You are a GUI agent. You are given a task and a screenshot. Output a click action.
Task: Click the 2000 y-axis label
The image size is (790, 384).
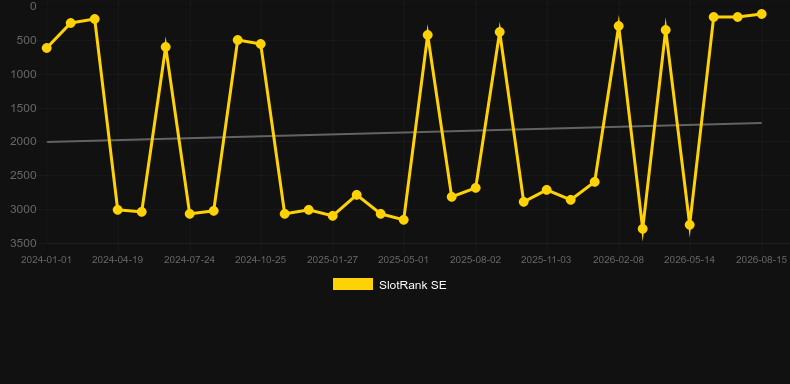coord(24,142)
